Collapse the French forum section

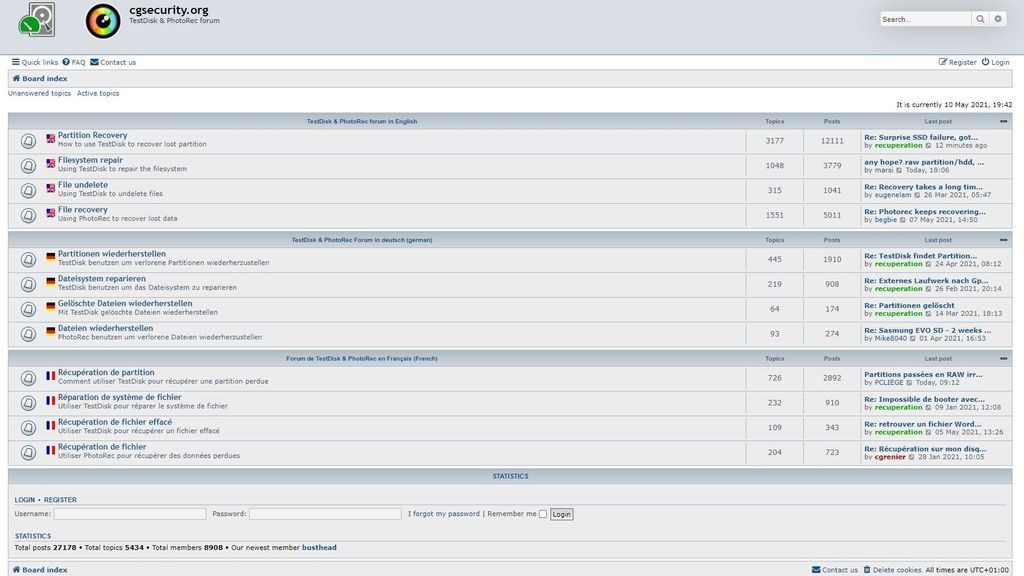(1004, 358)
